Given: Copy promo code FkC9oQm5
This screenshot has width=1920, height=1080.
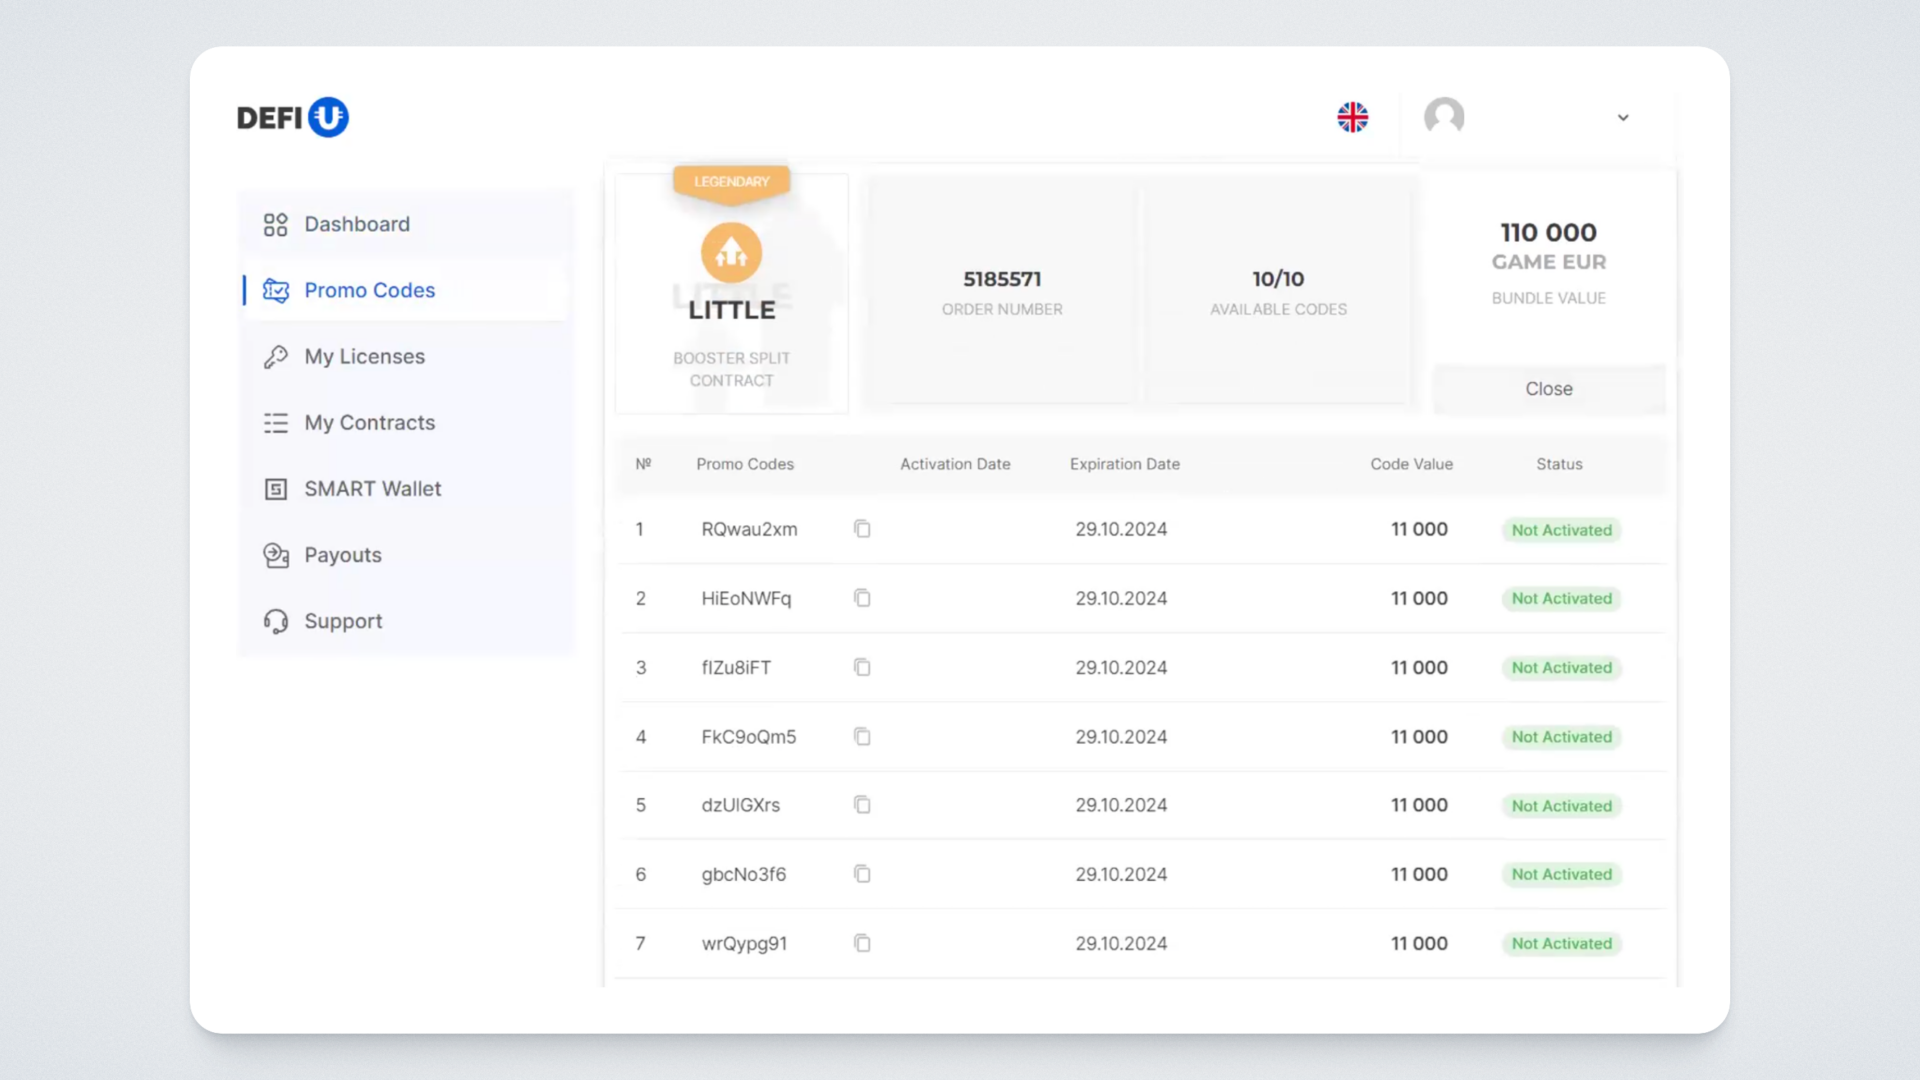Looking at the screenshot, I should coord(862,737).
